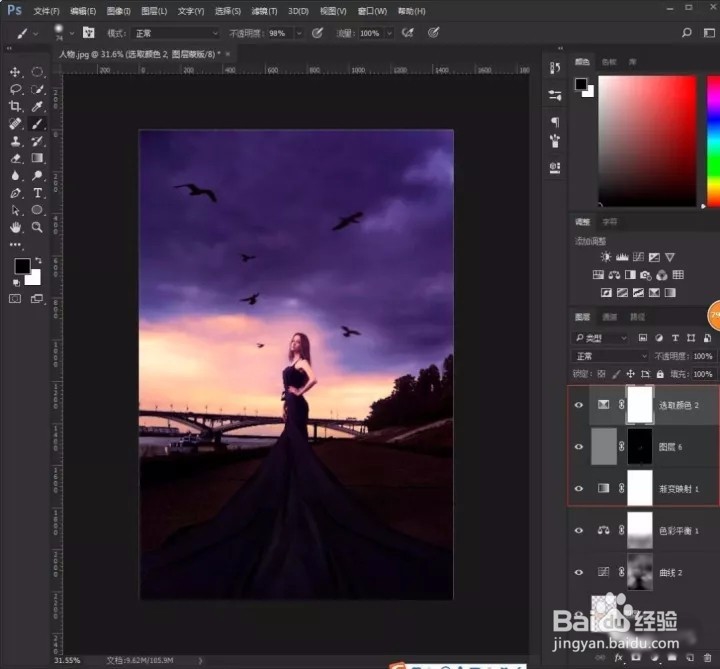Open the 文件(F) menu

click(46, 11)
